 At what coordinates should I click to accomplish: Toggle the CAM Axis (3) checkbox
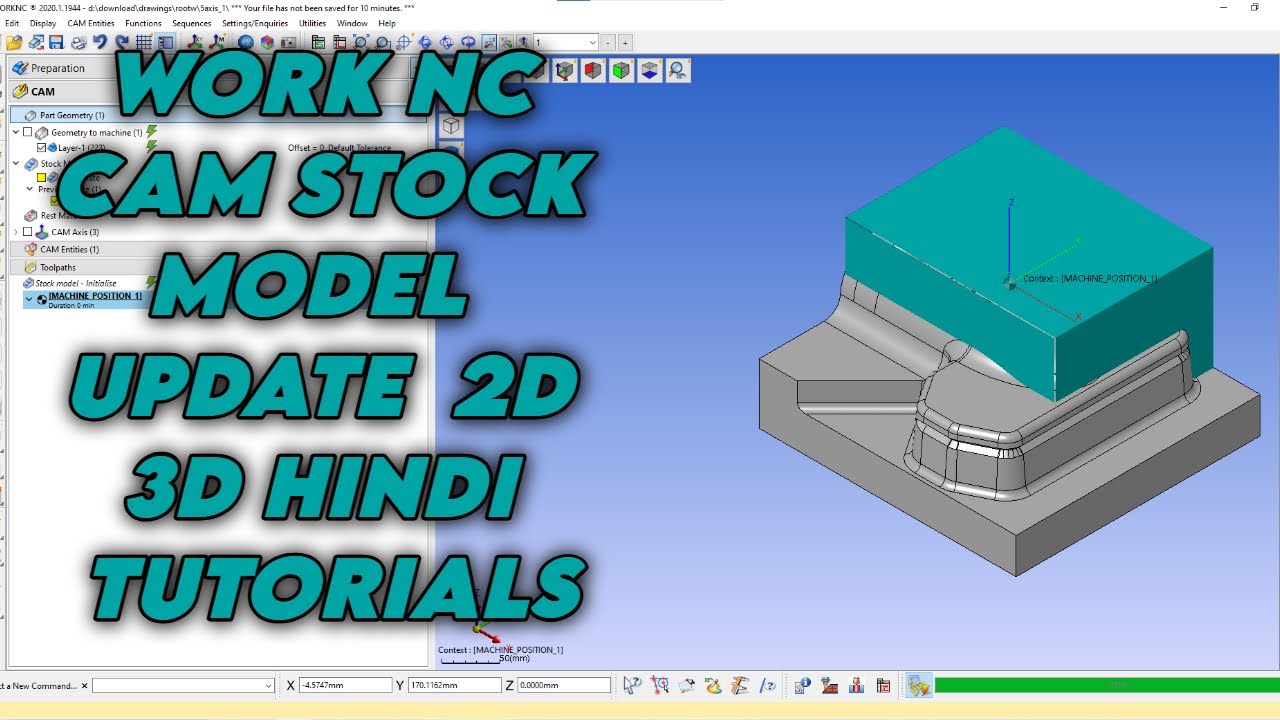click(x=28, y=232)
